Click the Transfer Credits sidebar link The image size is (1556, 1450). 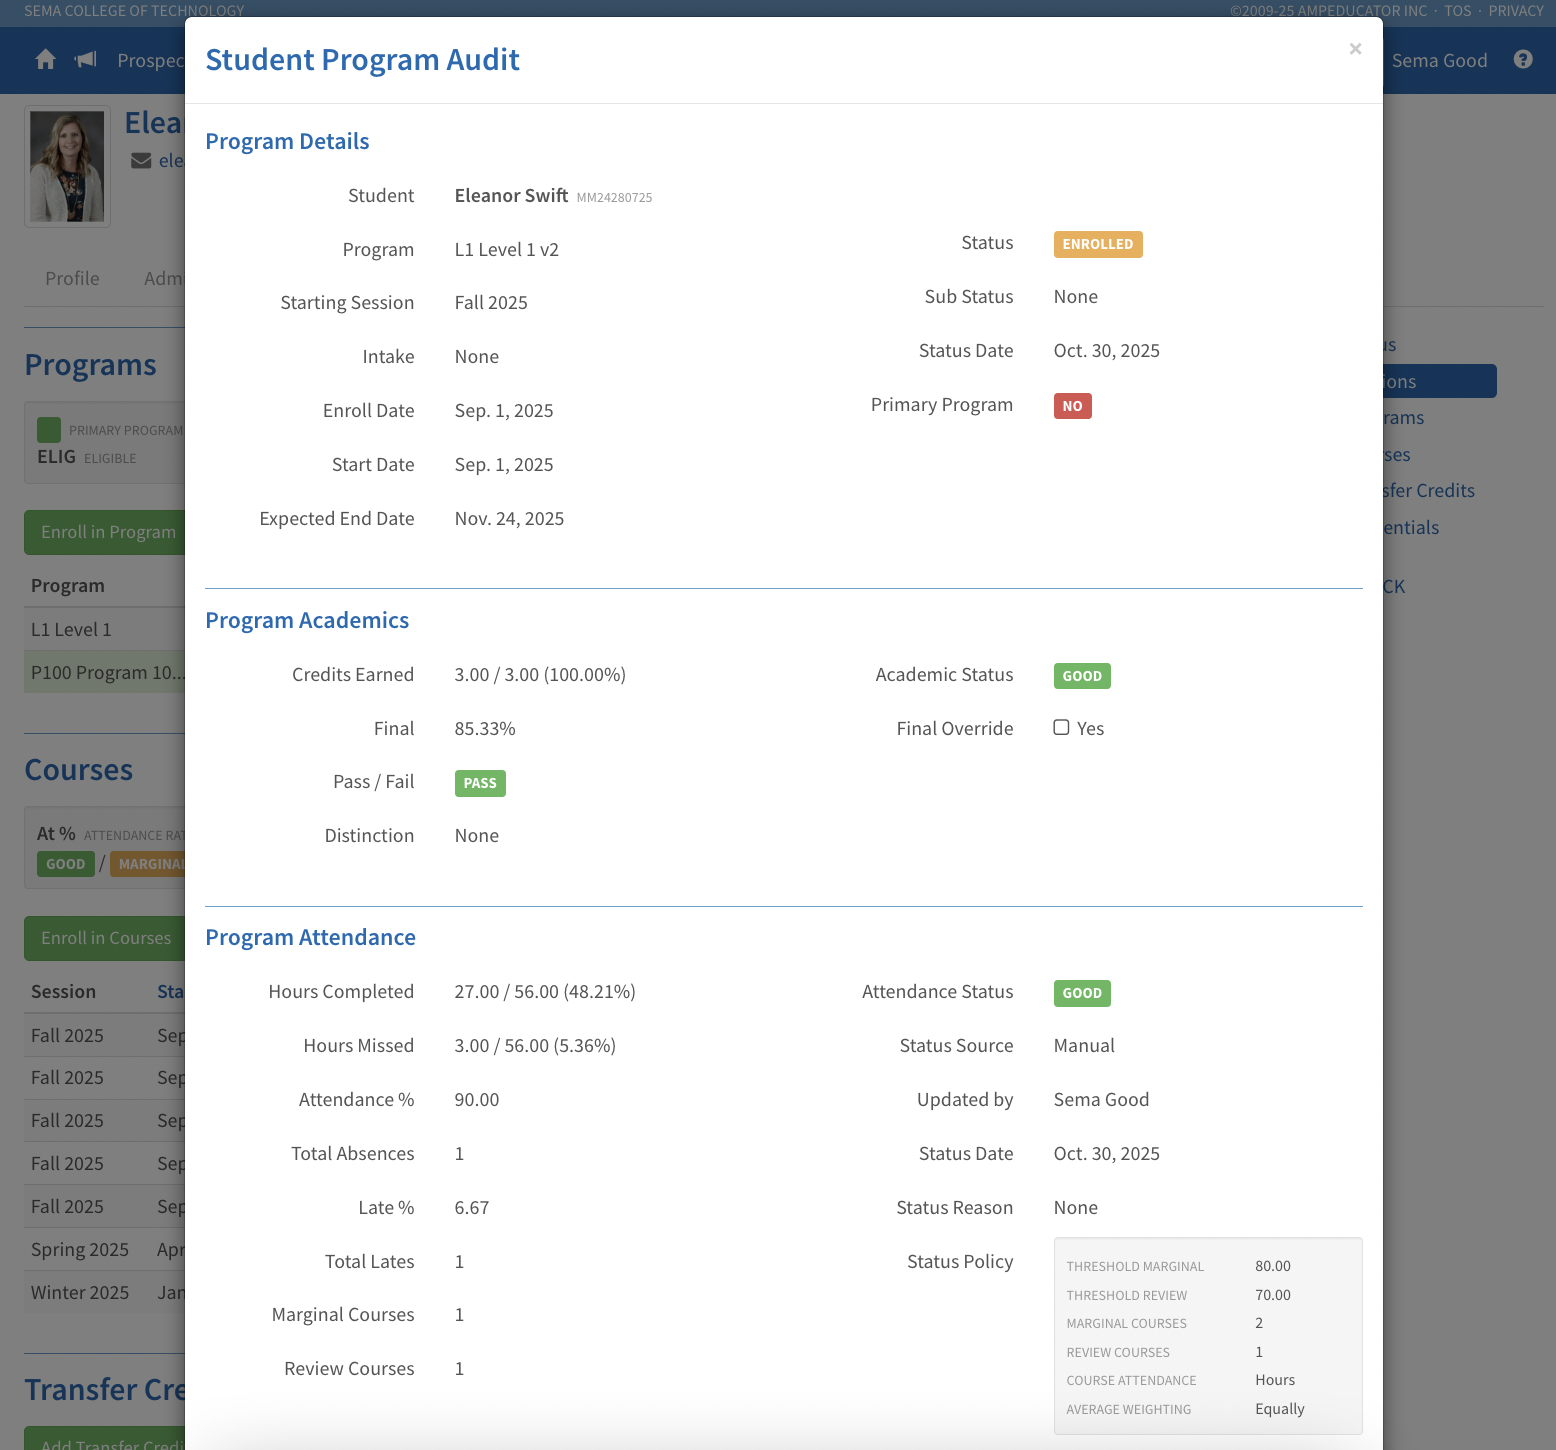pos(1428,491)
